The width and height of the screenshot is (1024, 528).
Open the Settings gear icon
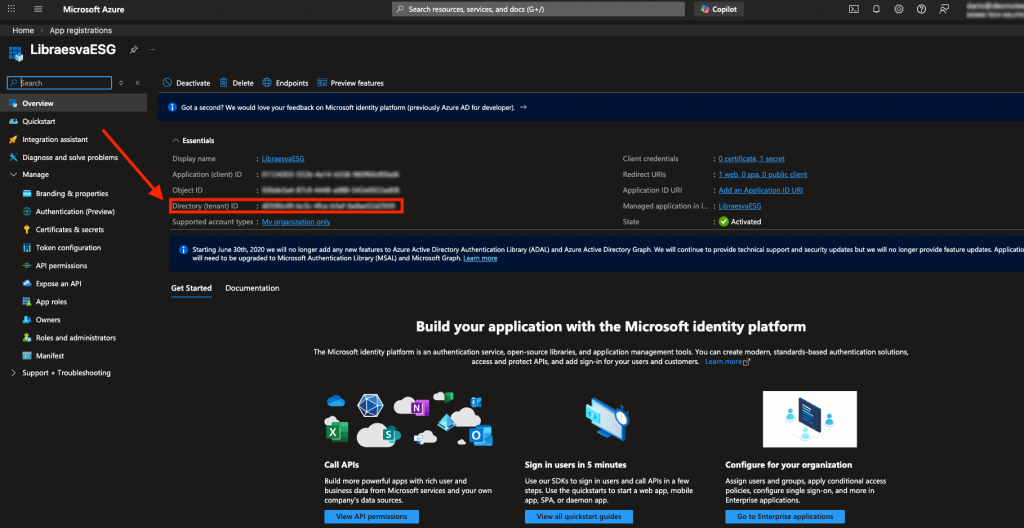(x=899, y=9)
